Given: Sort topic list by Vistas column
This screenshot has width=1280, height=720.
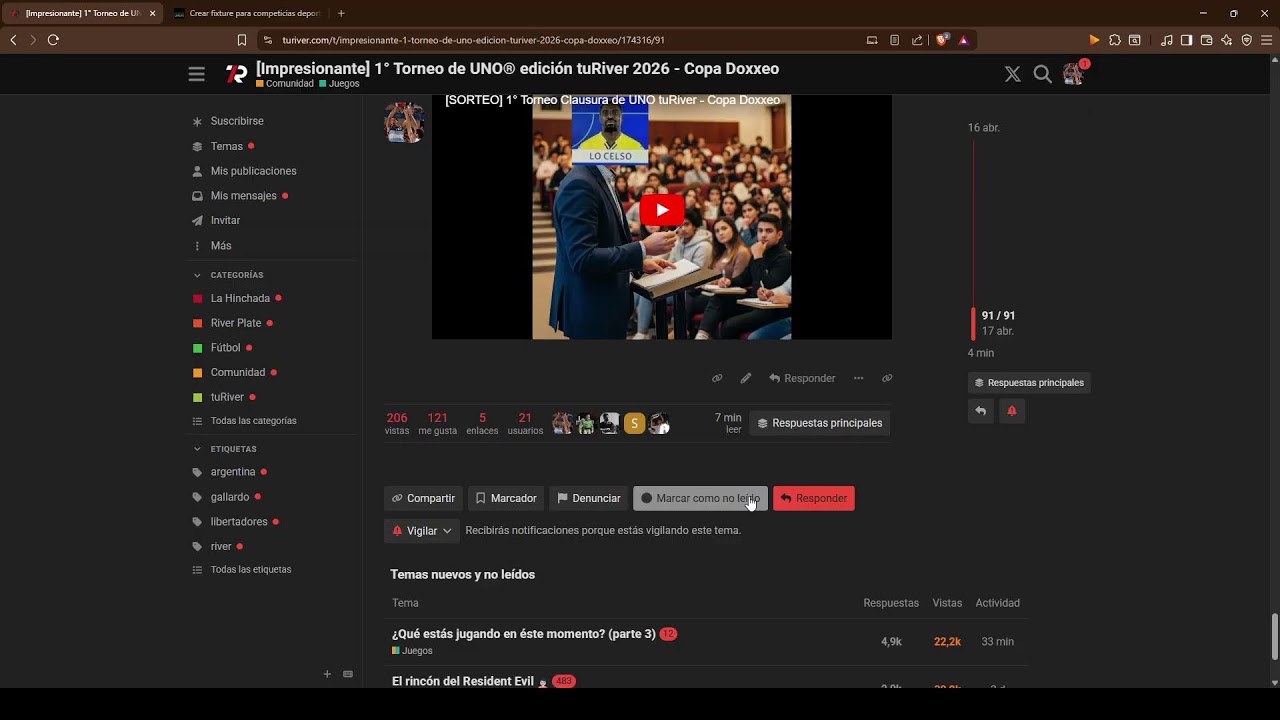Looking at the screenshot, I should 947,603.
